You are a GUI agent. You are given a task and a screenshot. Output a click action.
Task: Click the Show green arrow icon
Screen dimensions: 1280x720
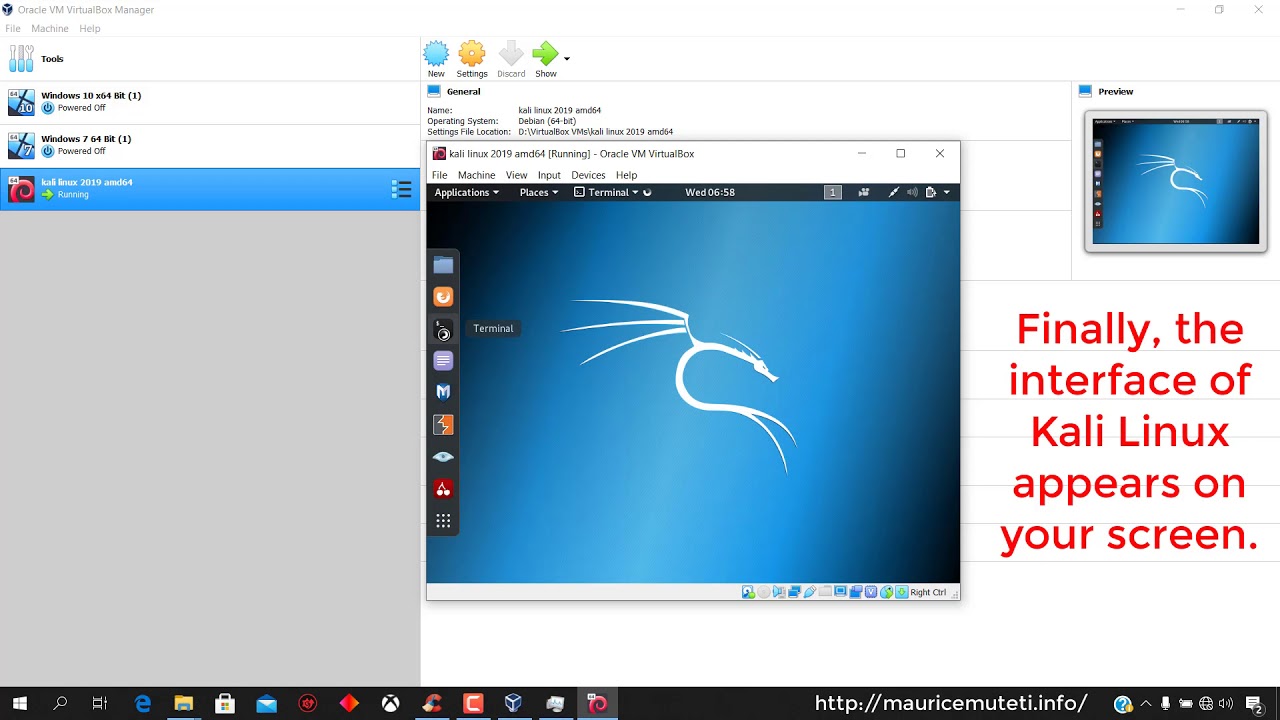(x=545, y=53)
